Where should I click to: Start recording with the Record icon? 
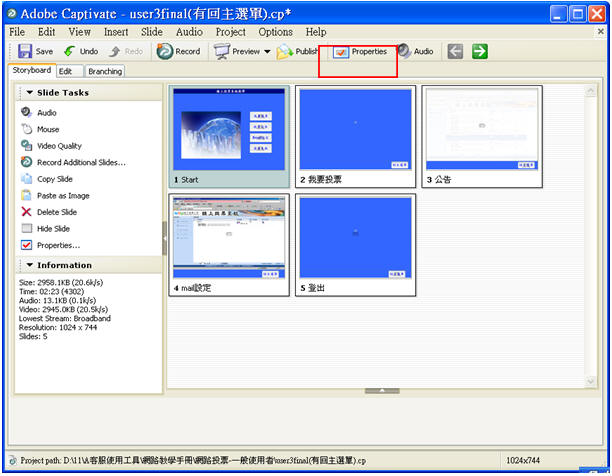point(164,51)
